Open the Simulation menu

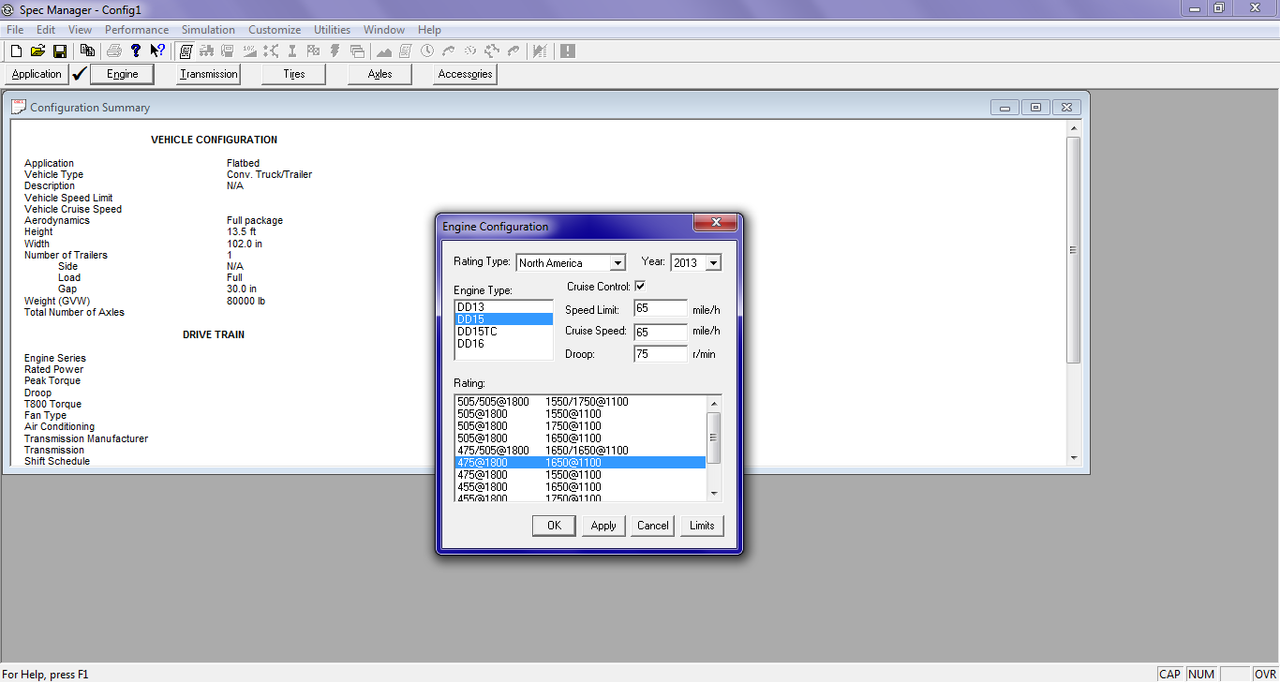[208, 30]
